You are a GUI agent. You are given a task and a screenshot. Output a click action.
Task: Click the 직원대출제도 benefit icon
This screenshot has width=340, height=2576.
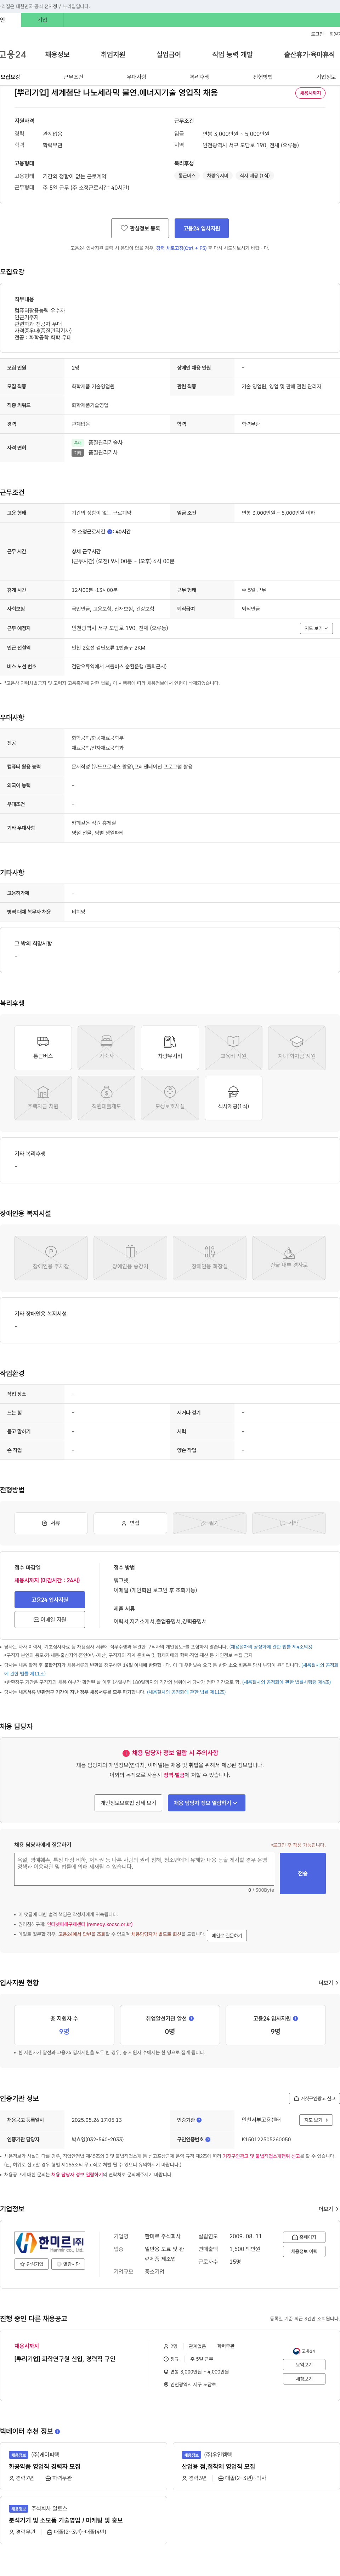(x=106, y=1098)
